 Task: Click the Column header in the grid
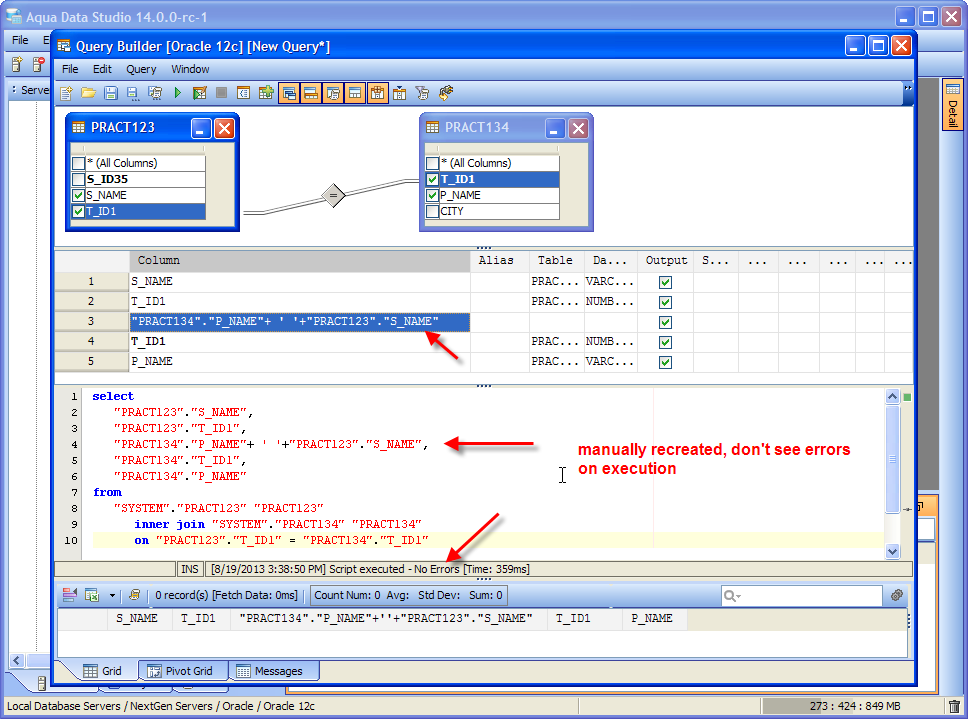coord(300,260)
